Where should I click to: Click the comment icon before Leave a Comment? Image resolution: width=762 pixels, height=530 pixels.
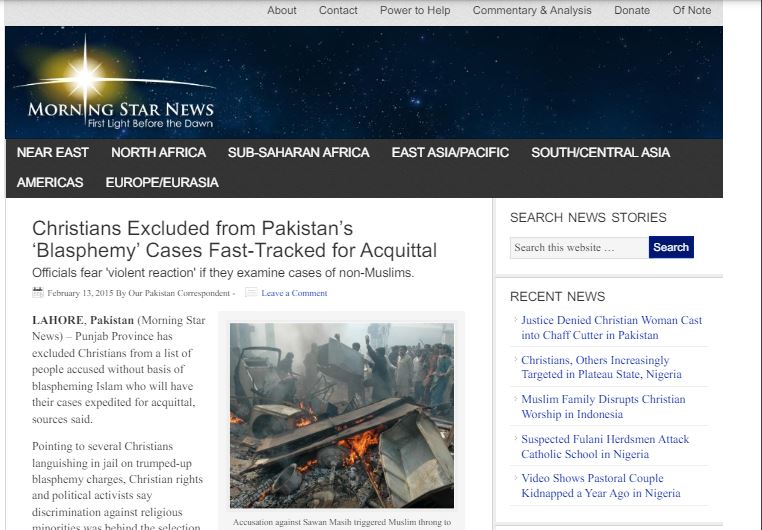pyautogui.click(x=251, y=292)
